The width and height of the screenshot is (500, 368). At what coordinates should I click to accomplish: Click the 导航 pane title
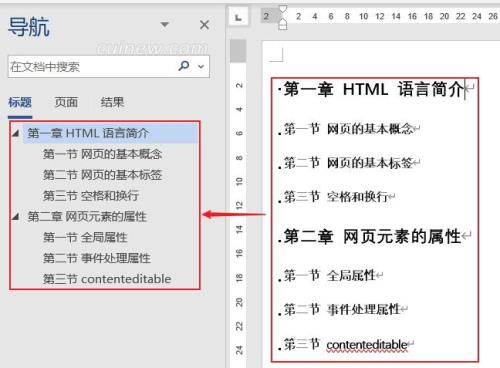[29, 27]
